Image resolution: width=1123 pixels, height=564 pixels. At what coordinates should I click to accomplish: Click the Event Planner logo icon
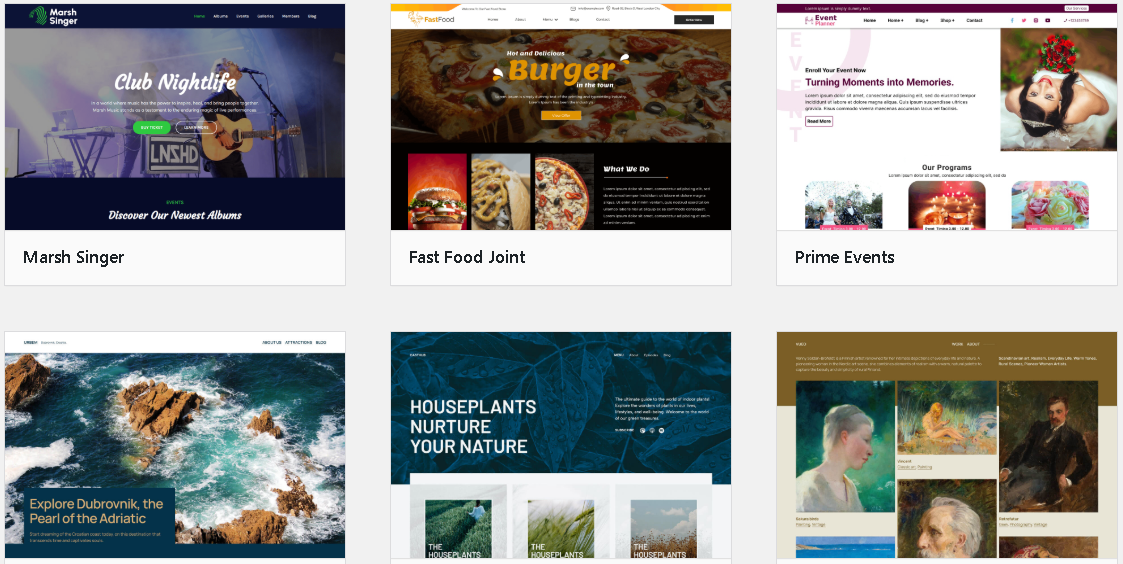point(809,21)
